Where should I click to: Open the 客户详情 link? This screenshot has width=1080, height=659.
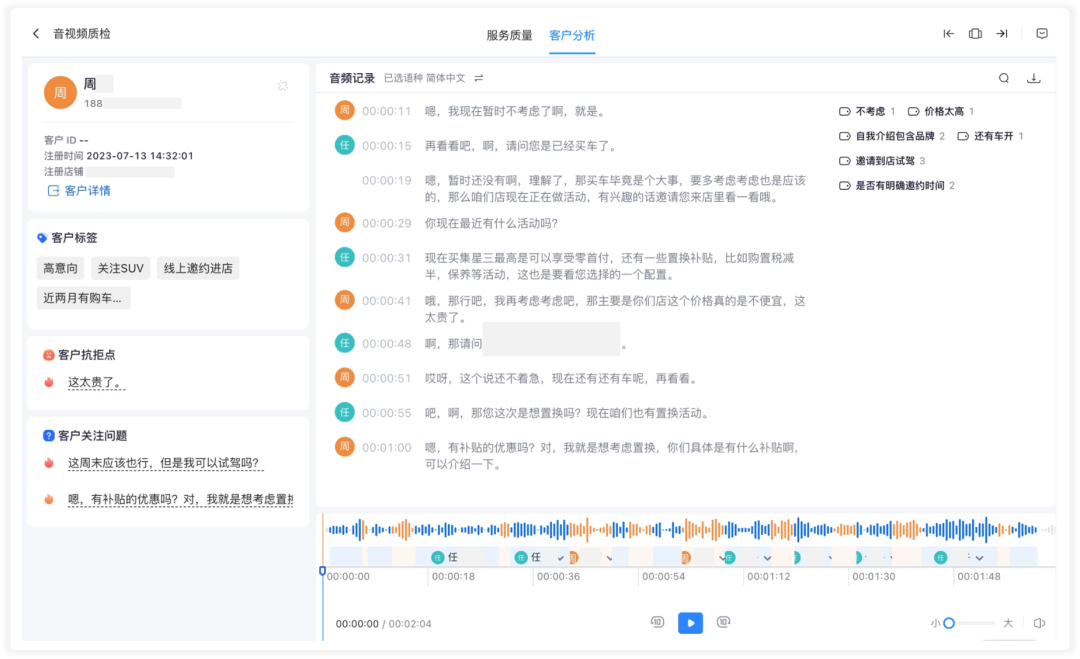point(79,191)
